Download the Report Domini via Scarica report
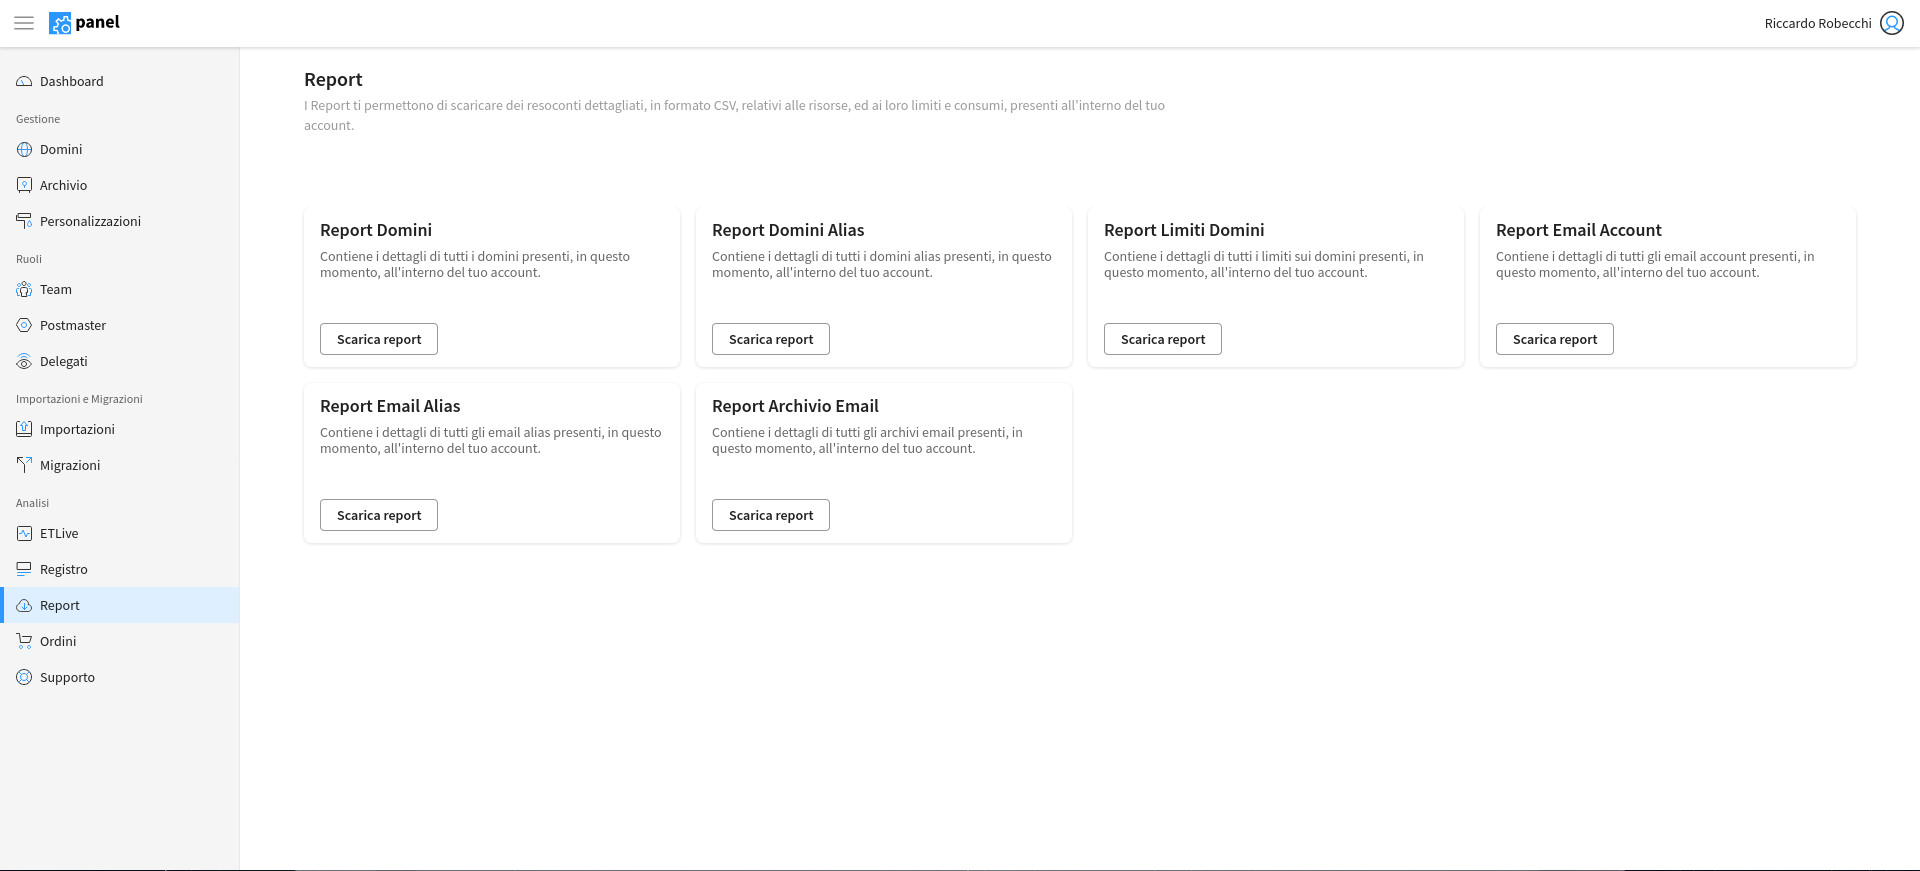Image resolution: width=1920 pixels, height=871 pixels. [379, 339]
